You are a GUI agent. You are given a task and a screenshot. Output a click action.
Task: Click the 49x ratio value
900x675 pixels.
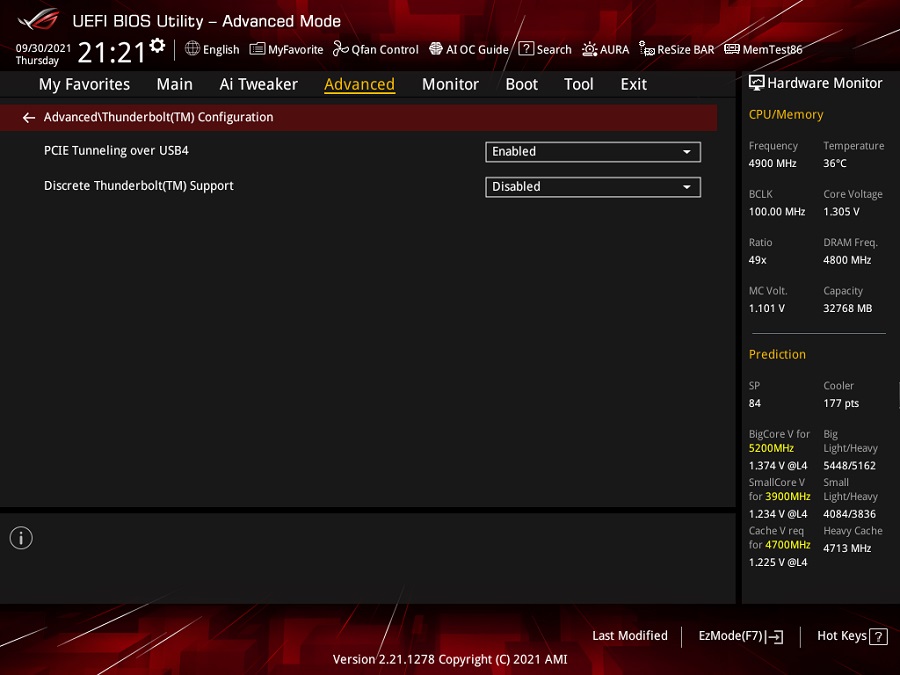[757, 260]
